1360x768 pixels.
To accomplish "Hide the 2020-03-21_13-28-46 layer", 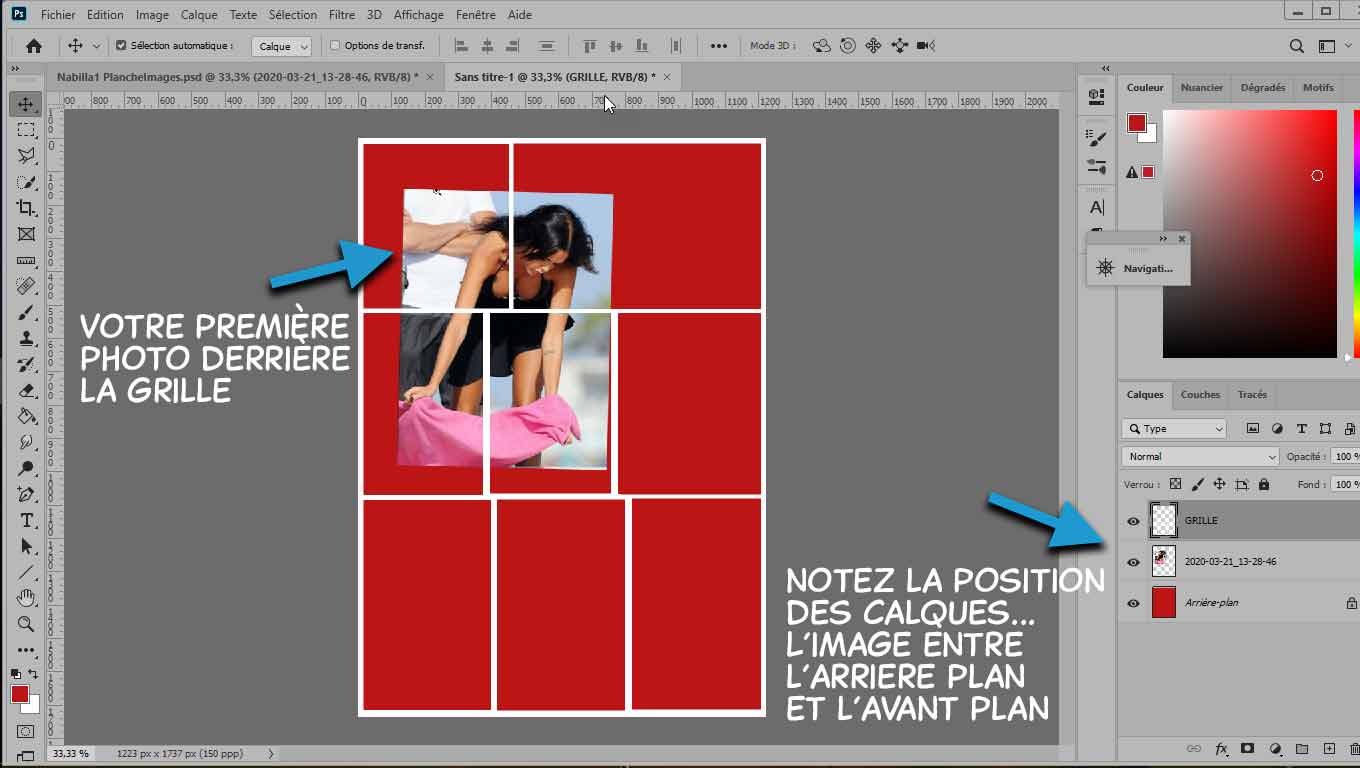I will pyautogui.click(x=1133, y=562).
